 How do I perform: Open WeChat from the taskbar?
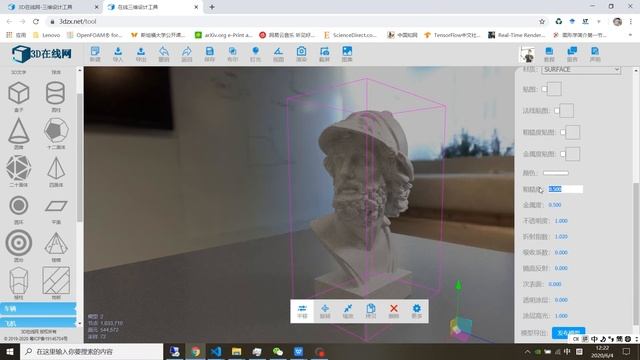tap(278, 351)
